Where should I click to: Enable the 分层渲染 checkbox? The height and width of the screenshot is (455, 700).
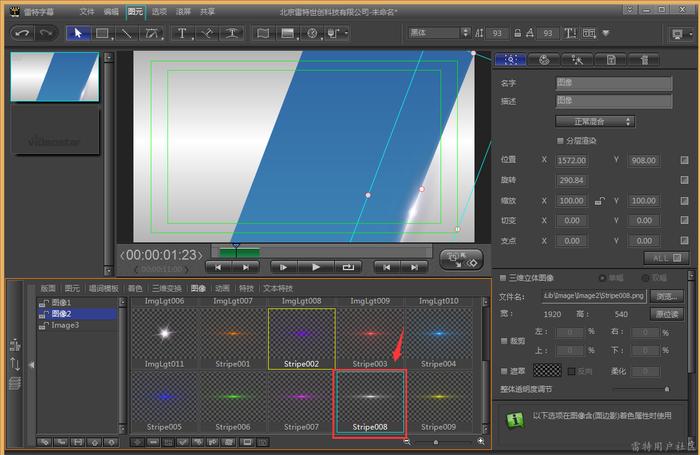tap(560, 141)
